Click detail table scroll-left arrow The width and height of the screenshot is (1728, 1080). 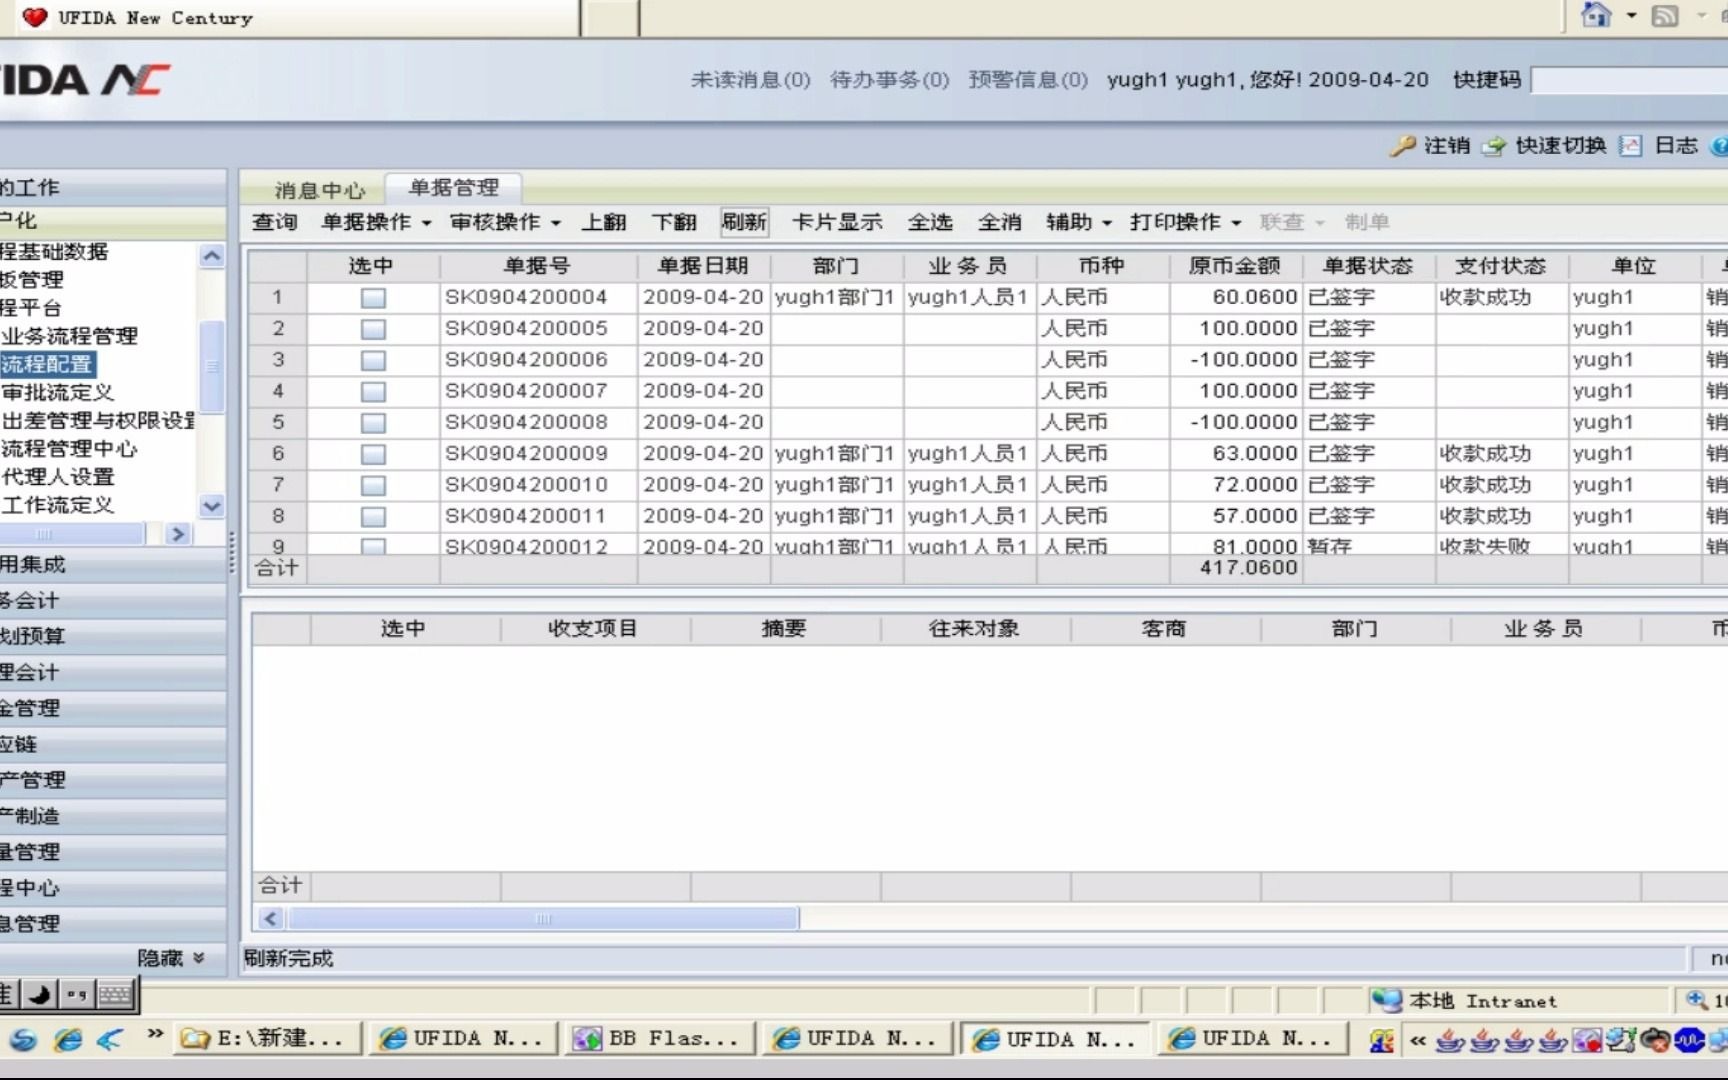click(x=270, y=918)
